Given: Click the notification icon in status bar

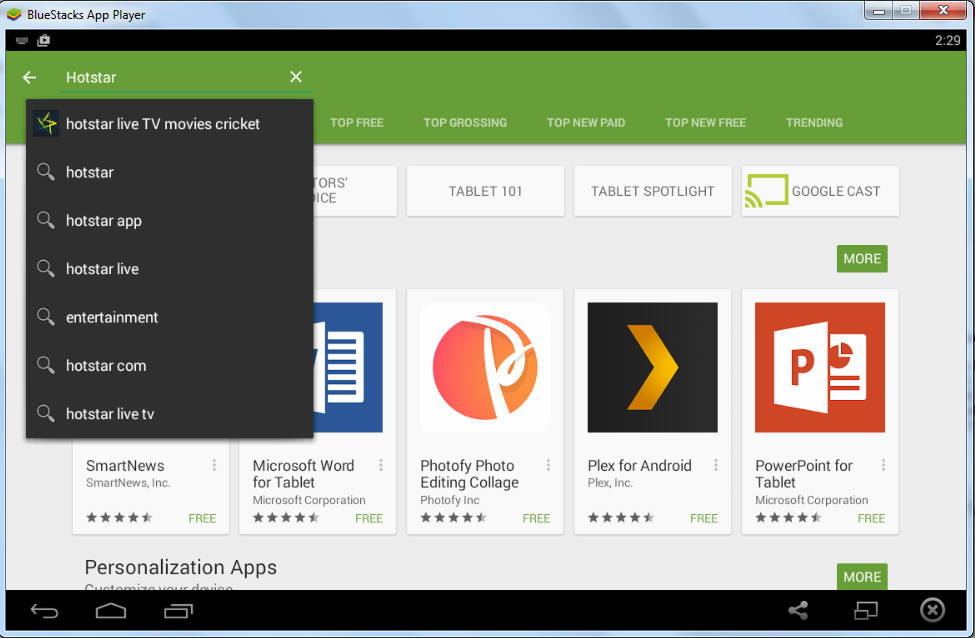Looking at the screenshot, I should [x=44, y=40].
